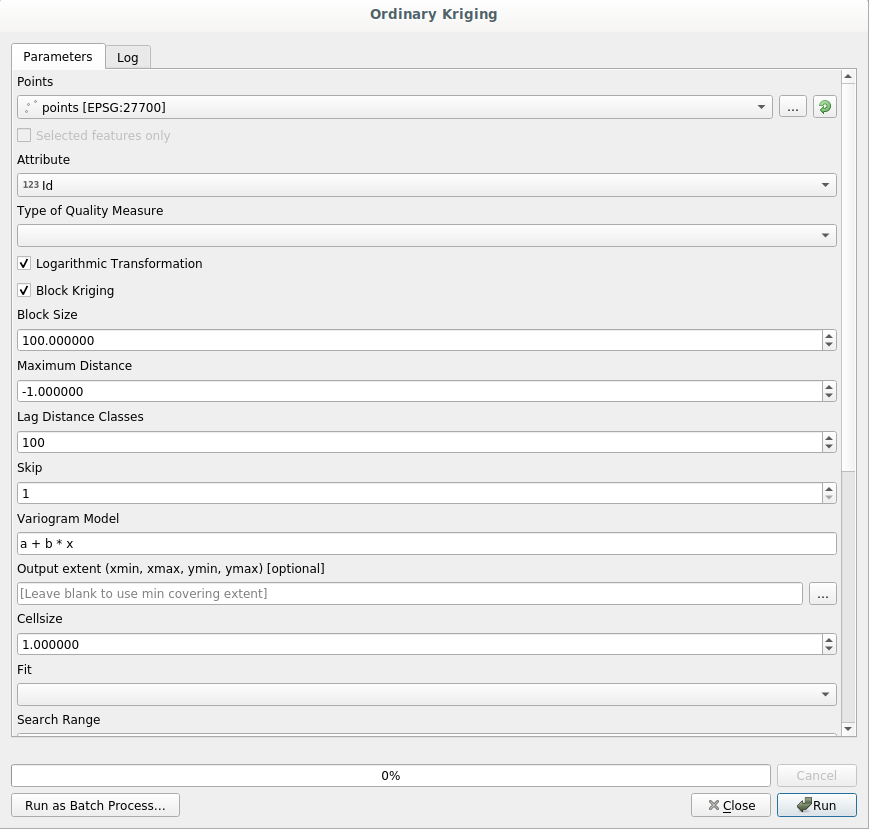Click the 0% progress bar
The height and width of the screenshot is (829, 869).
[x=390, y=775]
